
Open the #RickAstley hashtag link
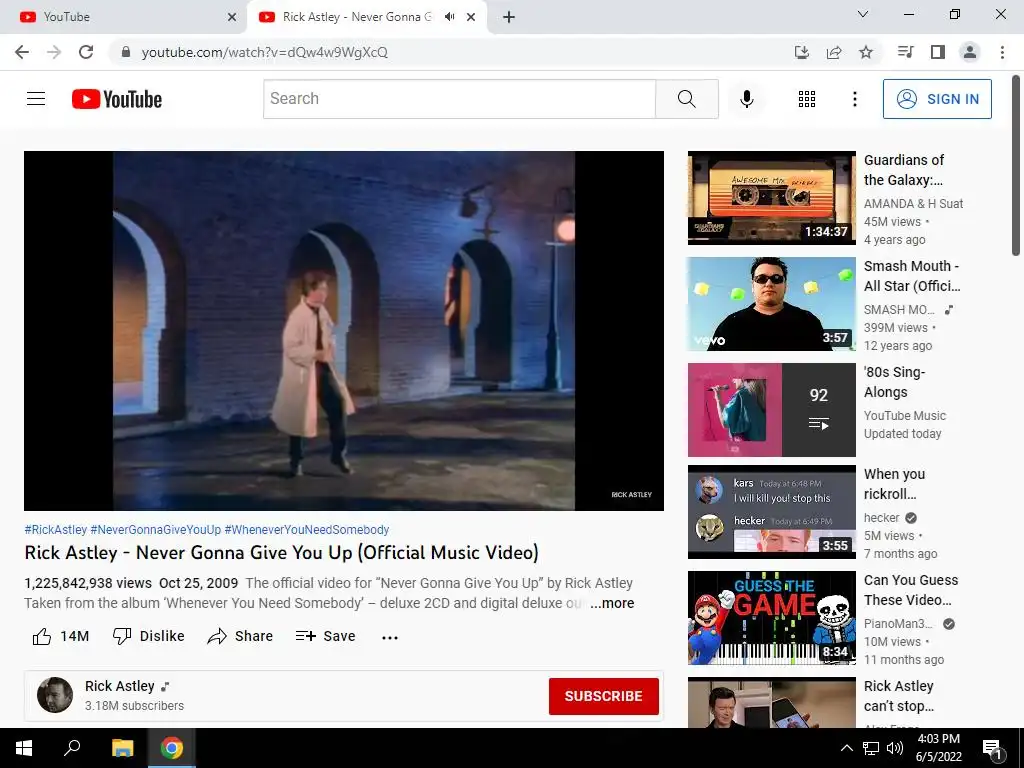(x=56, y=530)
